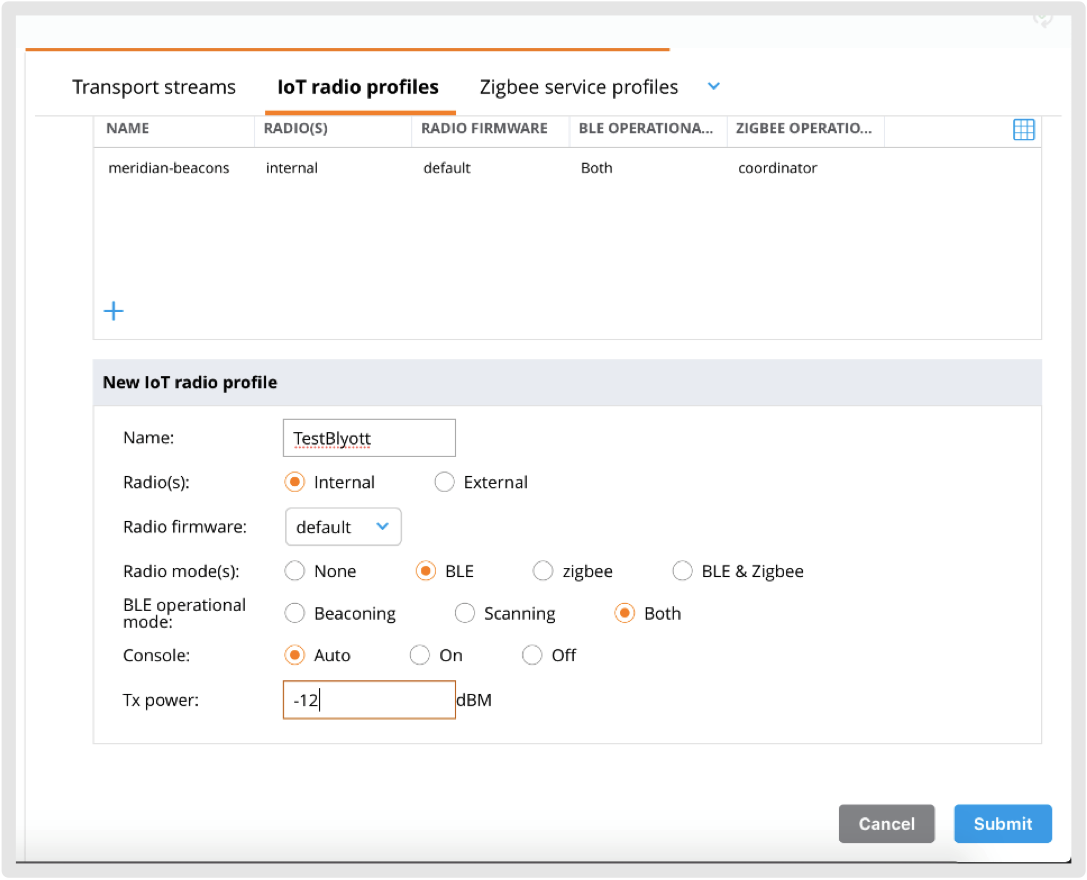Set radio mode to None
Viewport: 1087px width, 880px height.
[x=295, y=572]
